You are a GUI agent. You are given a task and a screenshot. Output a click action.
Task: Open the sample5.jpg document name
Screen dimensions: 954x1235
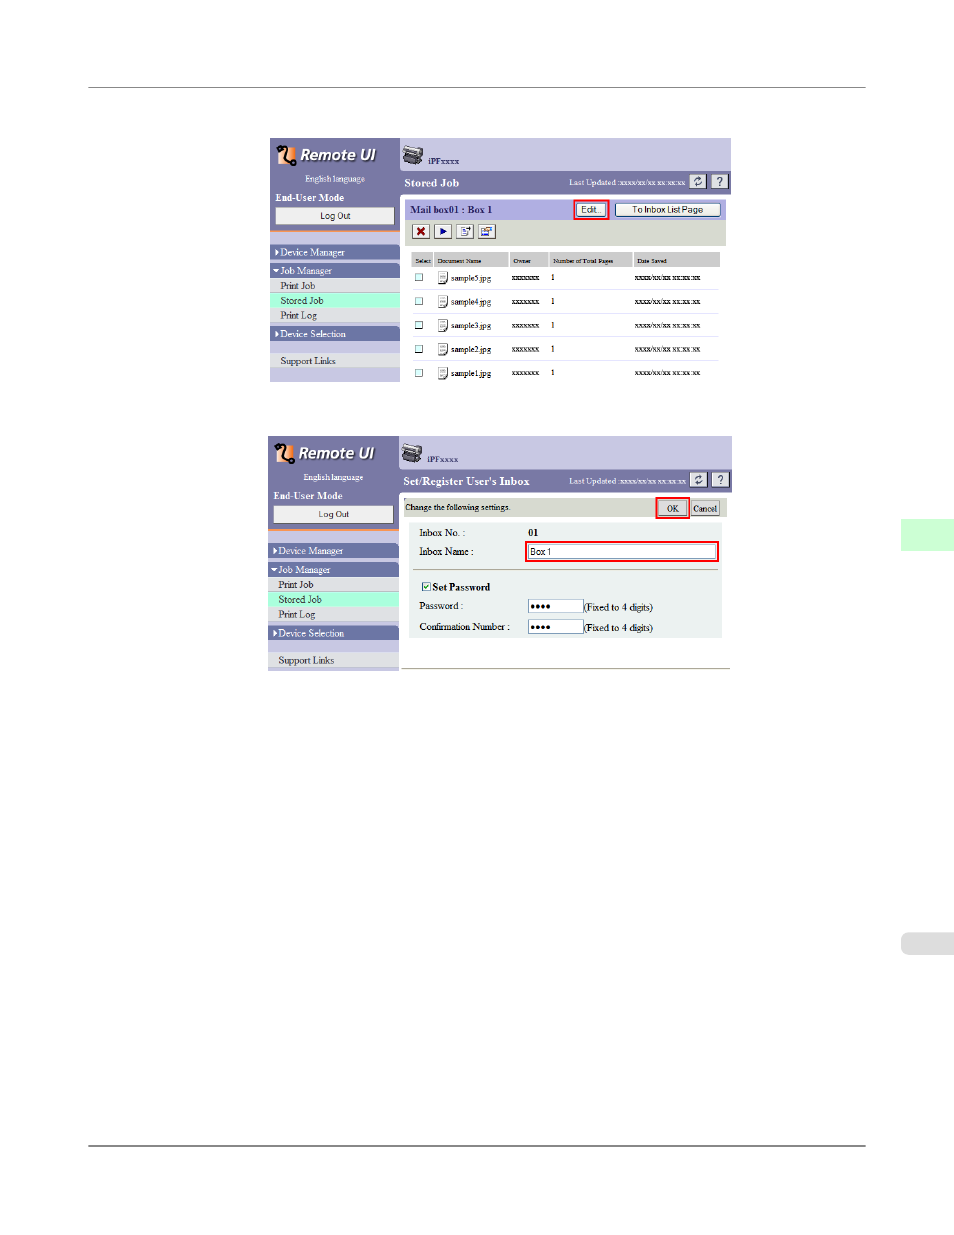pos(471,278)
